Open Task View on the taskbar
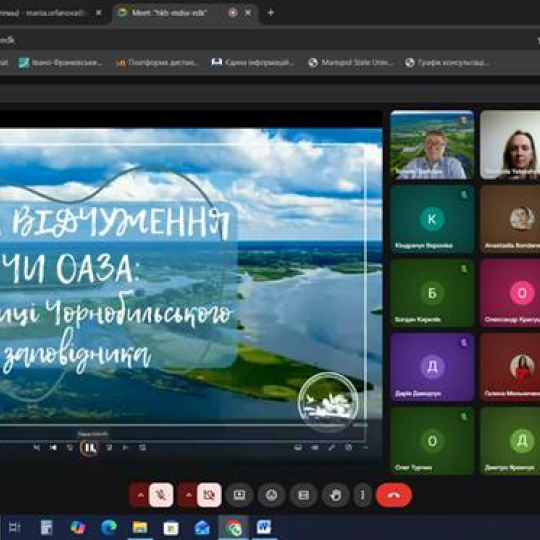Viewport: 540px width, 540px height. pos(15,527)
